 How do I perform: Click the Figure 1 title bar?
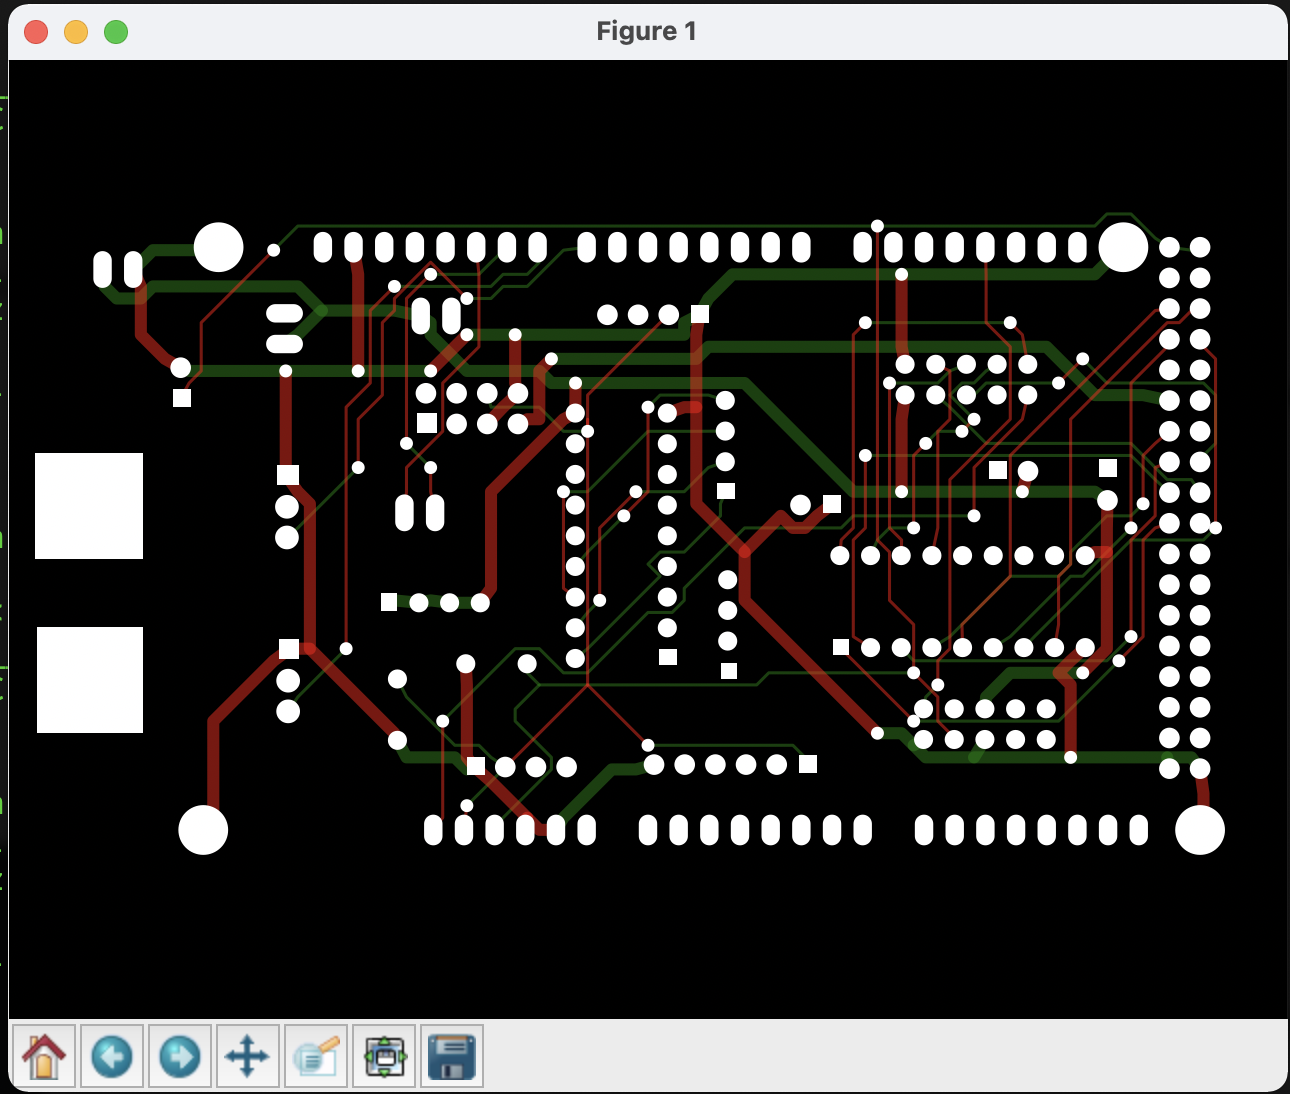coord(645,31)
